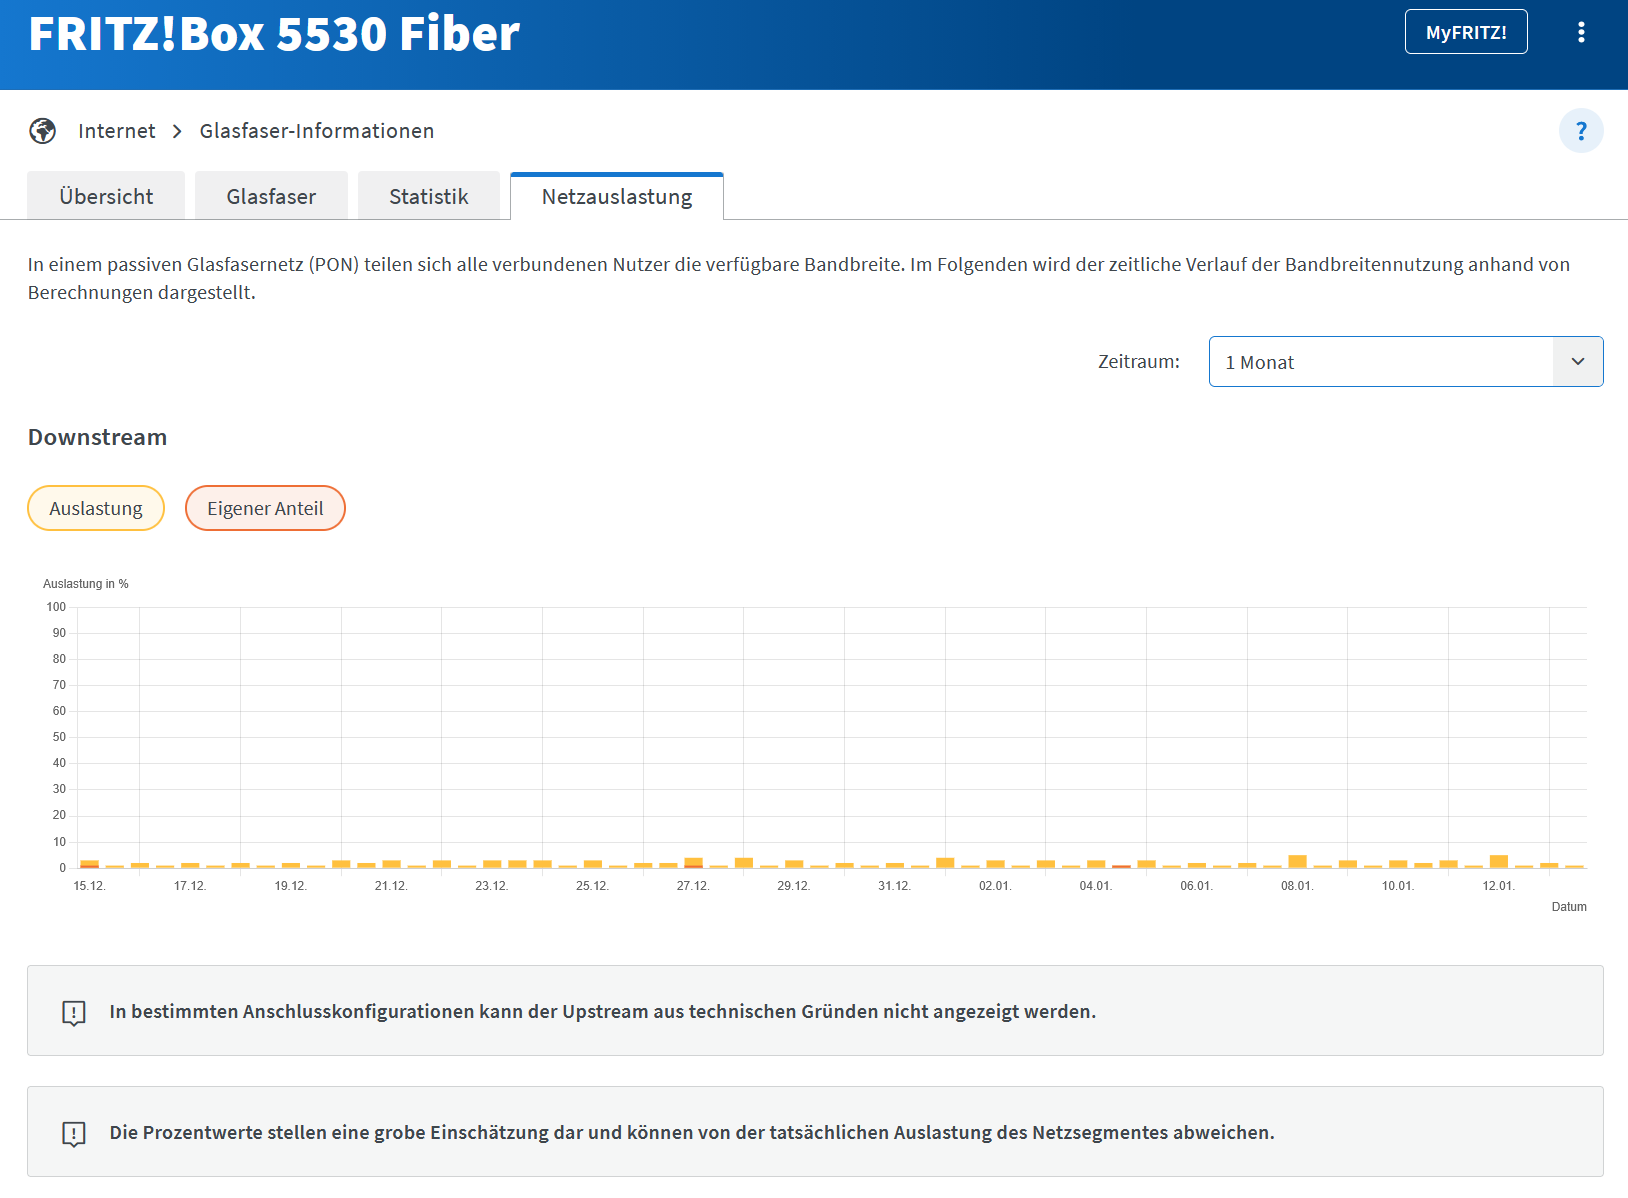Open the three-dot options menu
Image resolution: width=1628 pixels, height=1198 pixels.
(x=1581, y=32)
